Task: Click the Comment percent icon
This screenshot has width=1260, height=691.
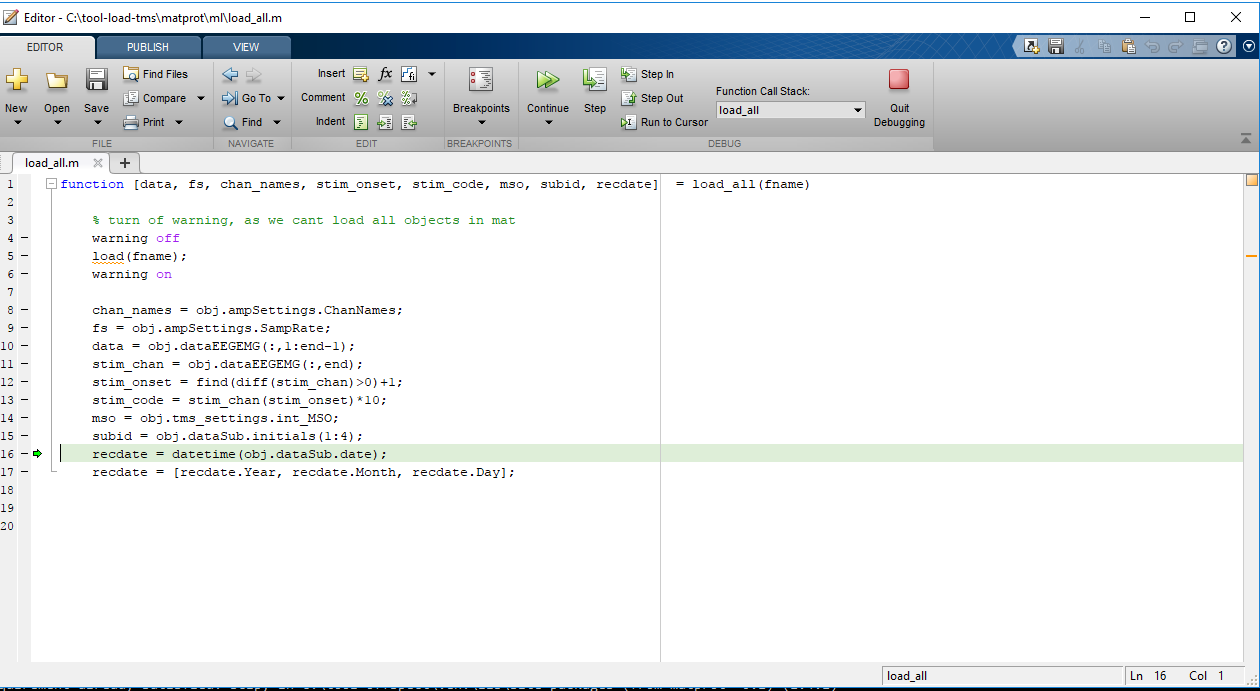Action: (361, 98)
